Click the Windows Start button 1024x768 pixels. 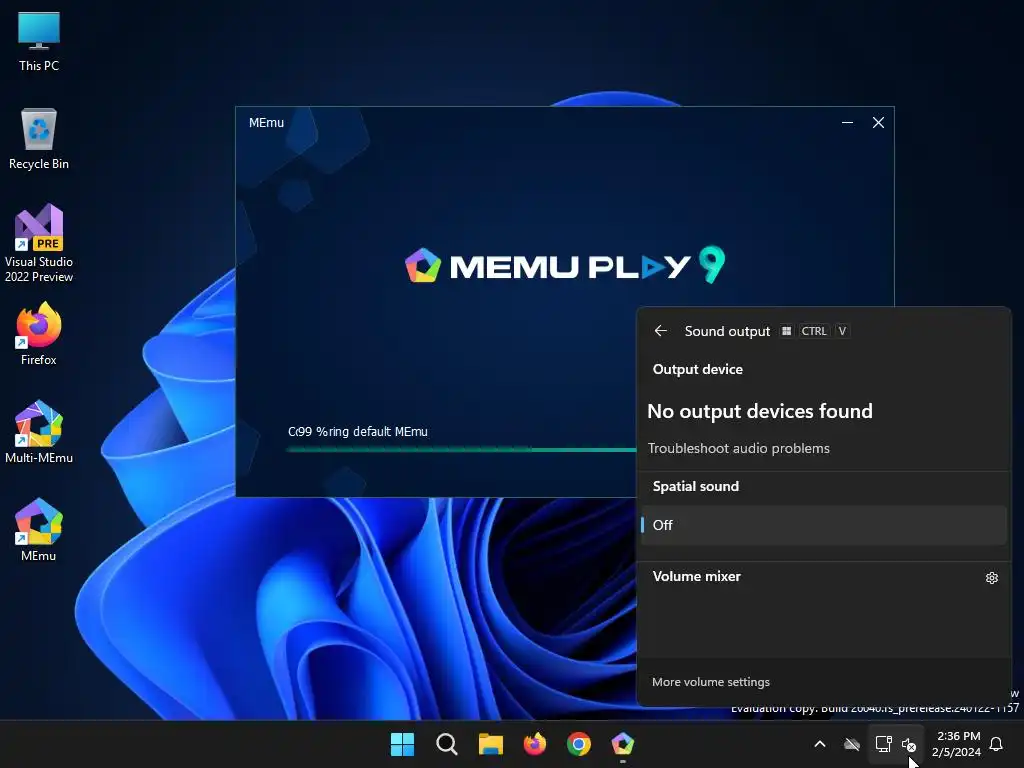click(402, 744)
